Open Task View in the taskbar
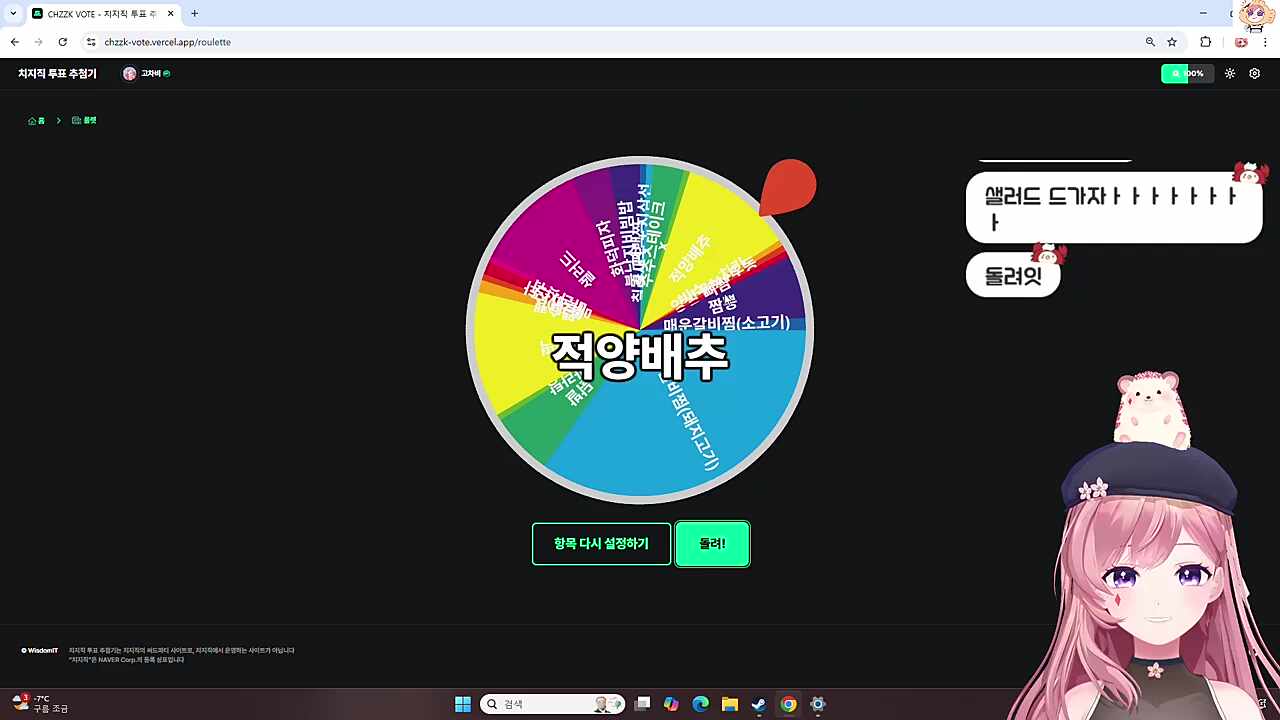This screenshot has height=720, width=1280. coord(643,704)
